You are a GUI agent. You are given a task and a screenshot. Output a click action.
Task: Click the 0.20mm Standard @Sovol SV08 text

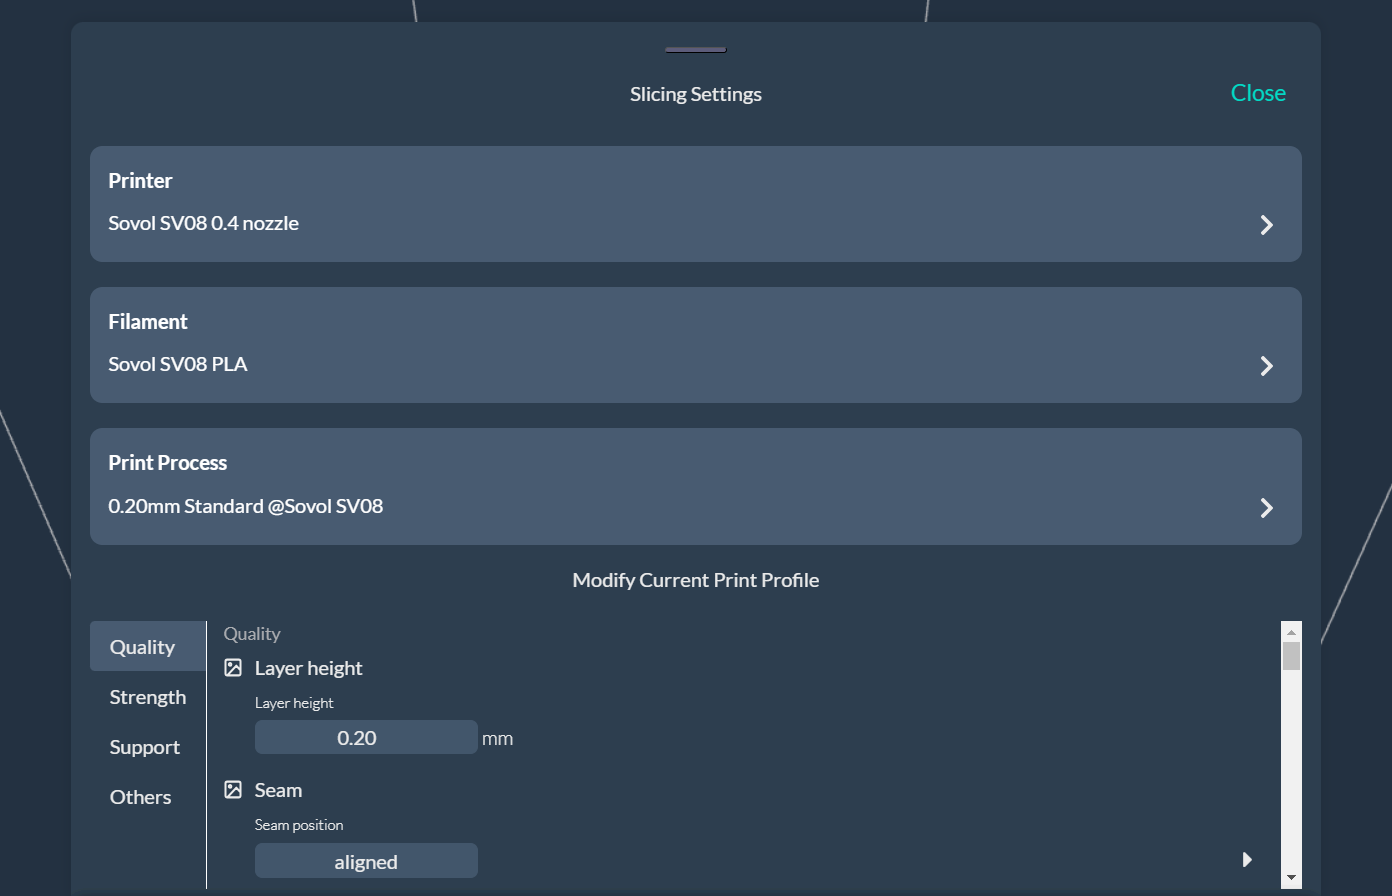click(x=246, y=506)
